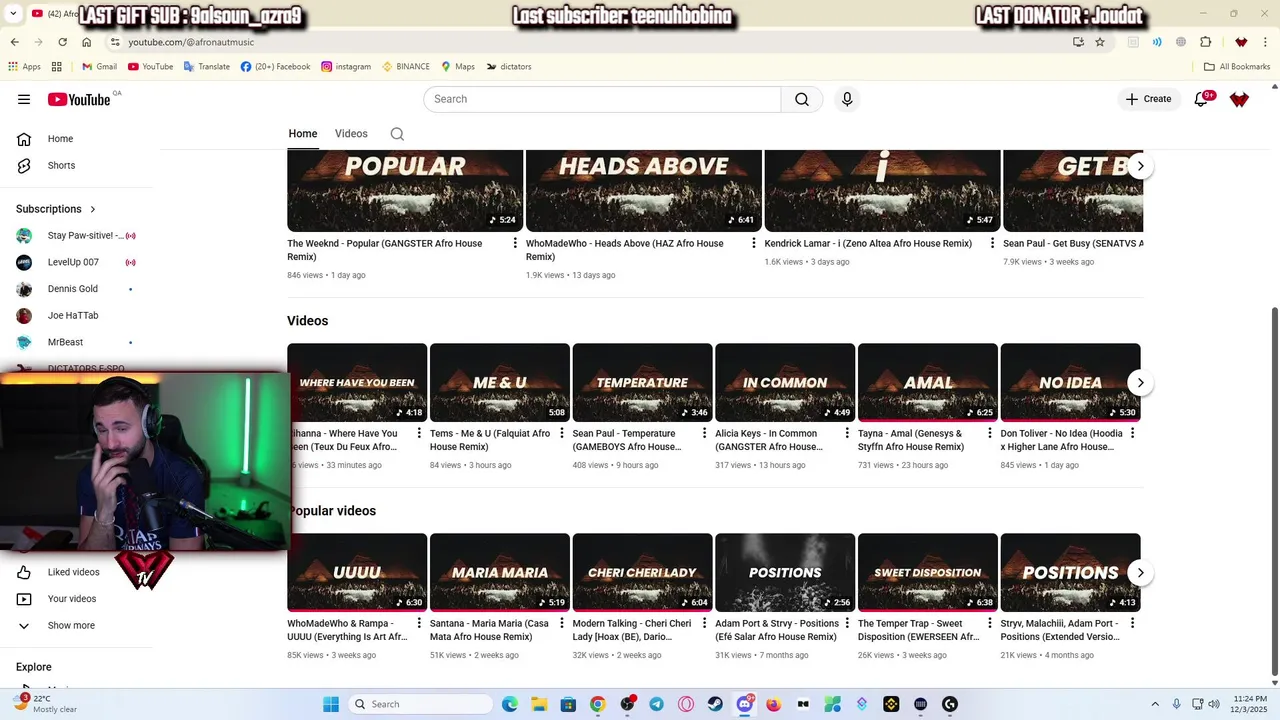Open options for WhoMadeWho Heads Above video
The image size is (1280, 720).
coord(754,243)
